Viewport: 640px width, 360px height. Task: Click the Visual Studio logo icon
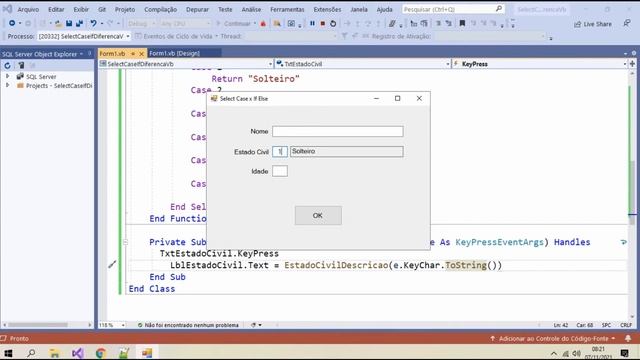pos(7,9)
